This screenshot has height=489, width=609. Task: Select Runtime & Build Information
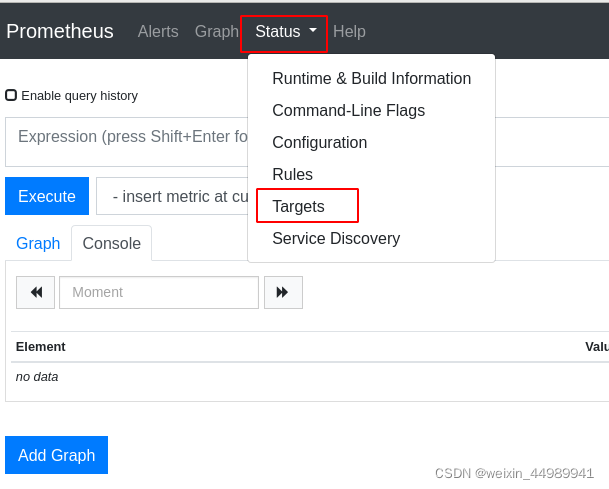pos(371,78)
